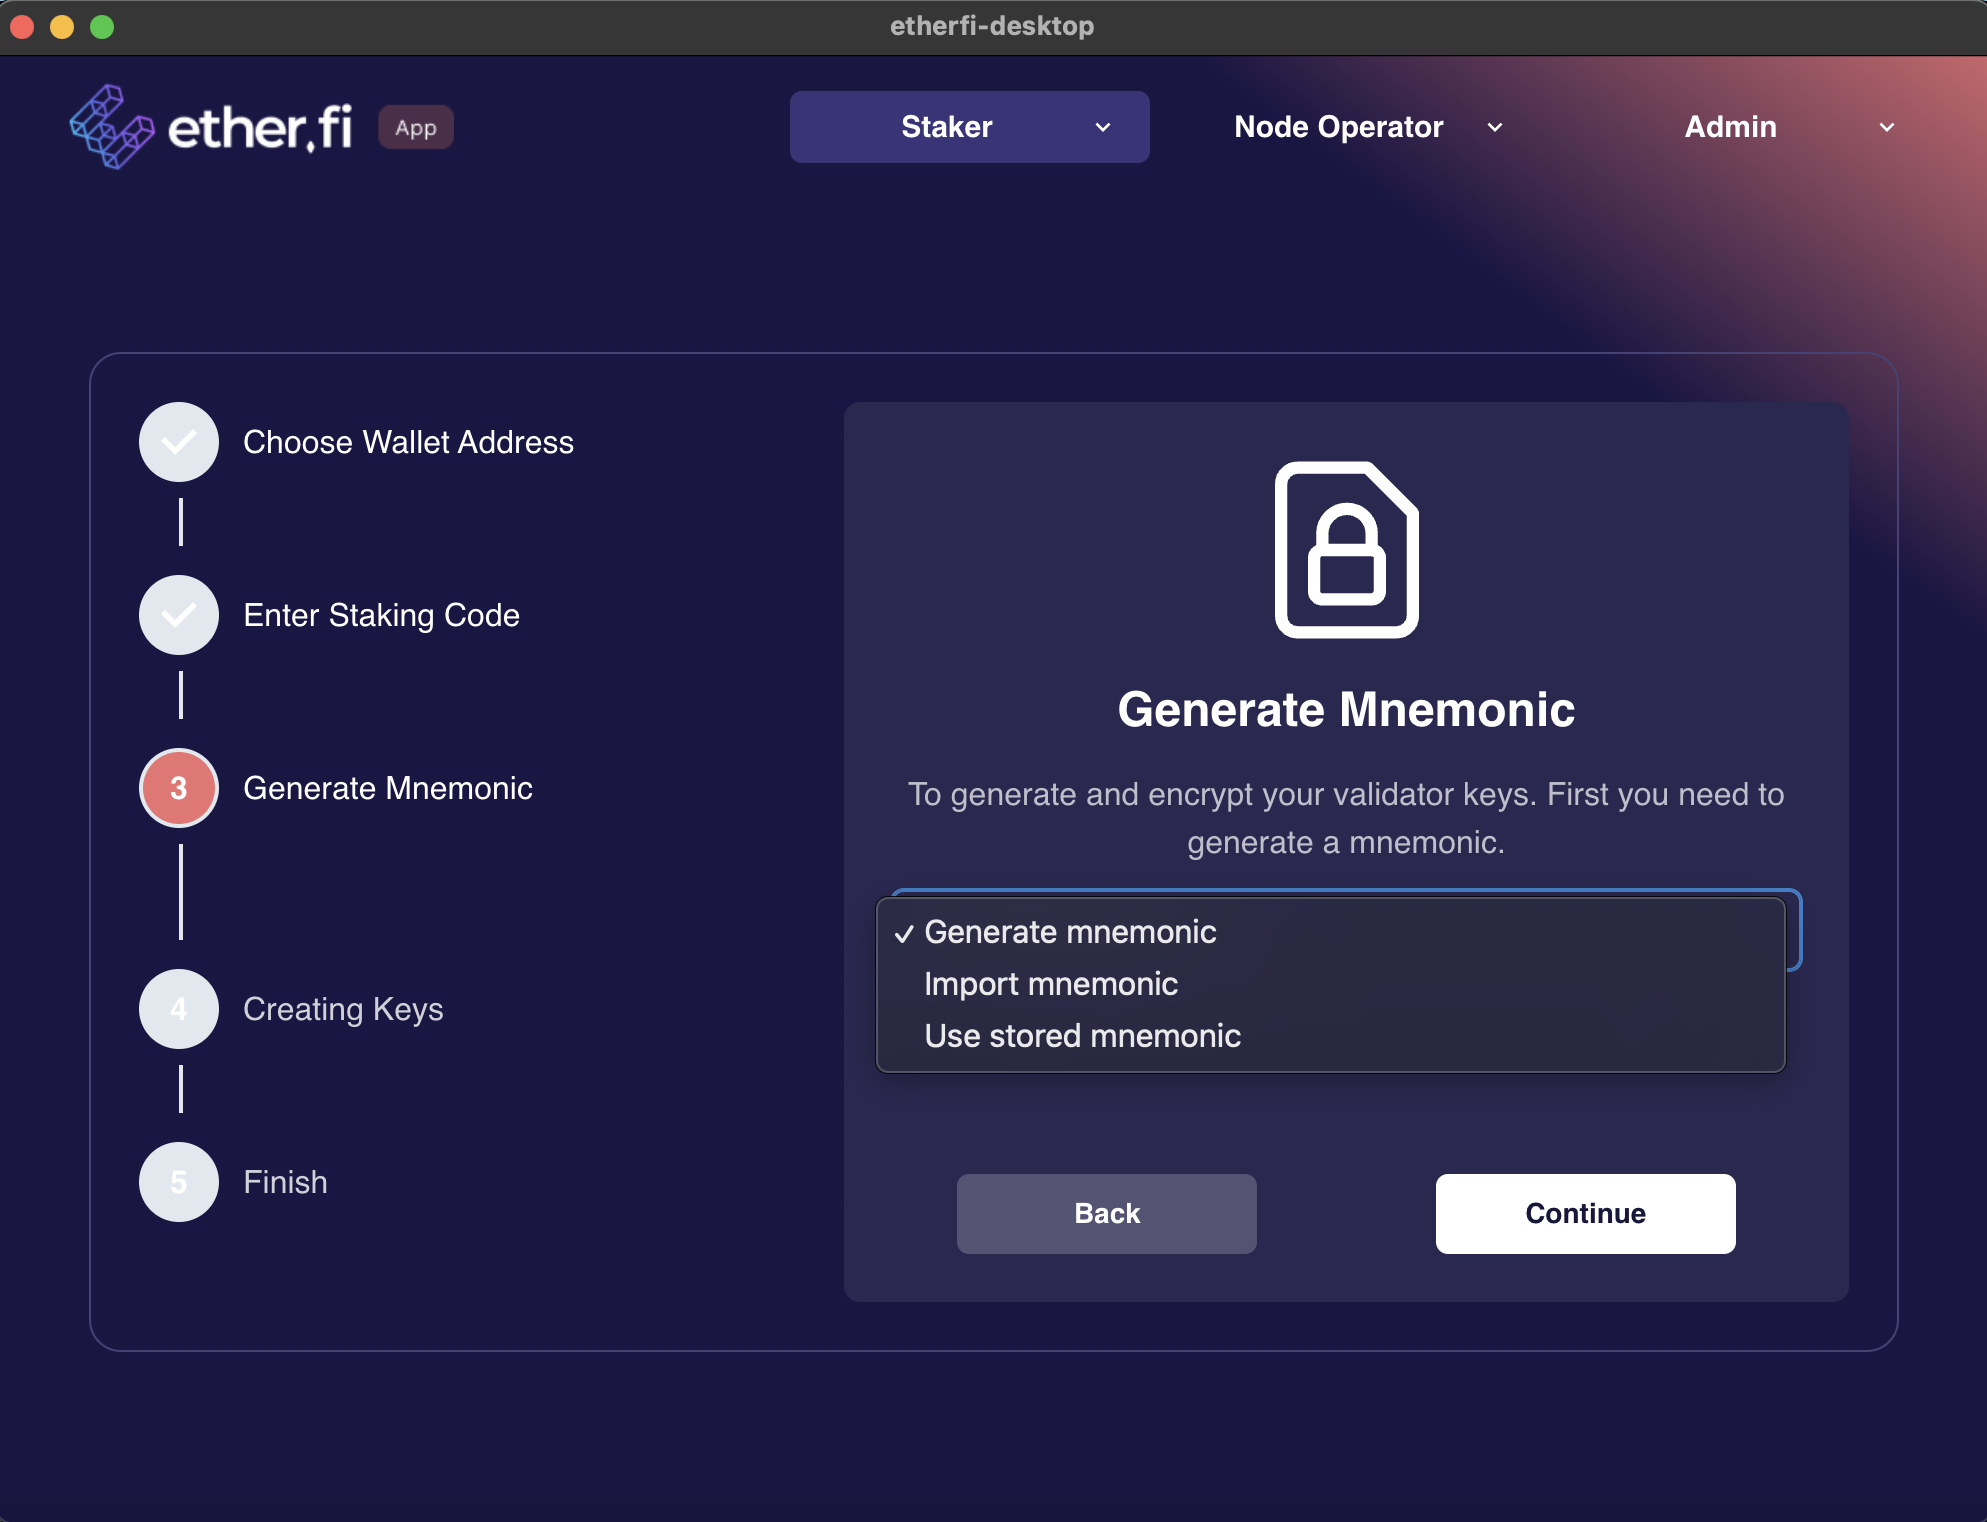1987x1522 pixels.
Task: Click the ether.fi cube logo icon
Action: click(x=111, y=127)
